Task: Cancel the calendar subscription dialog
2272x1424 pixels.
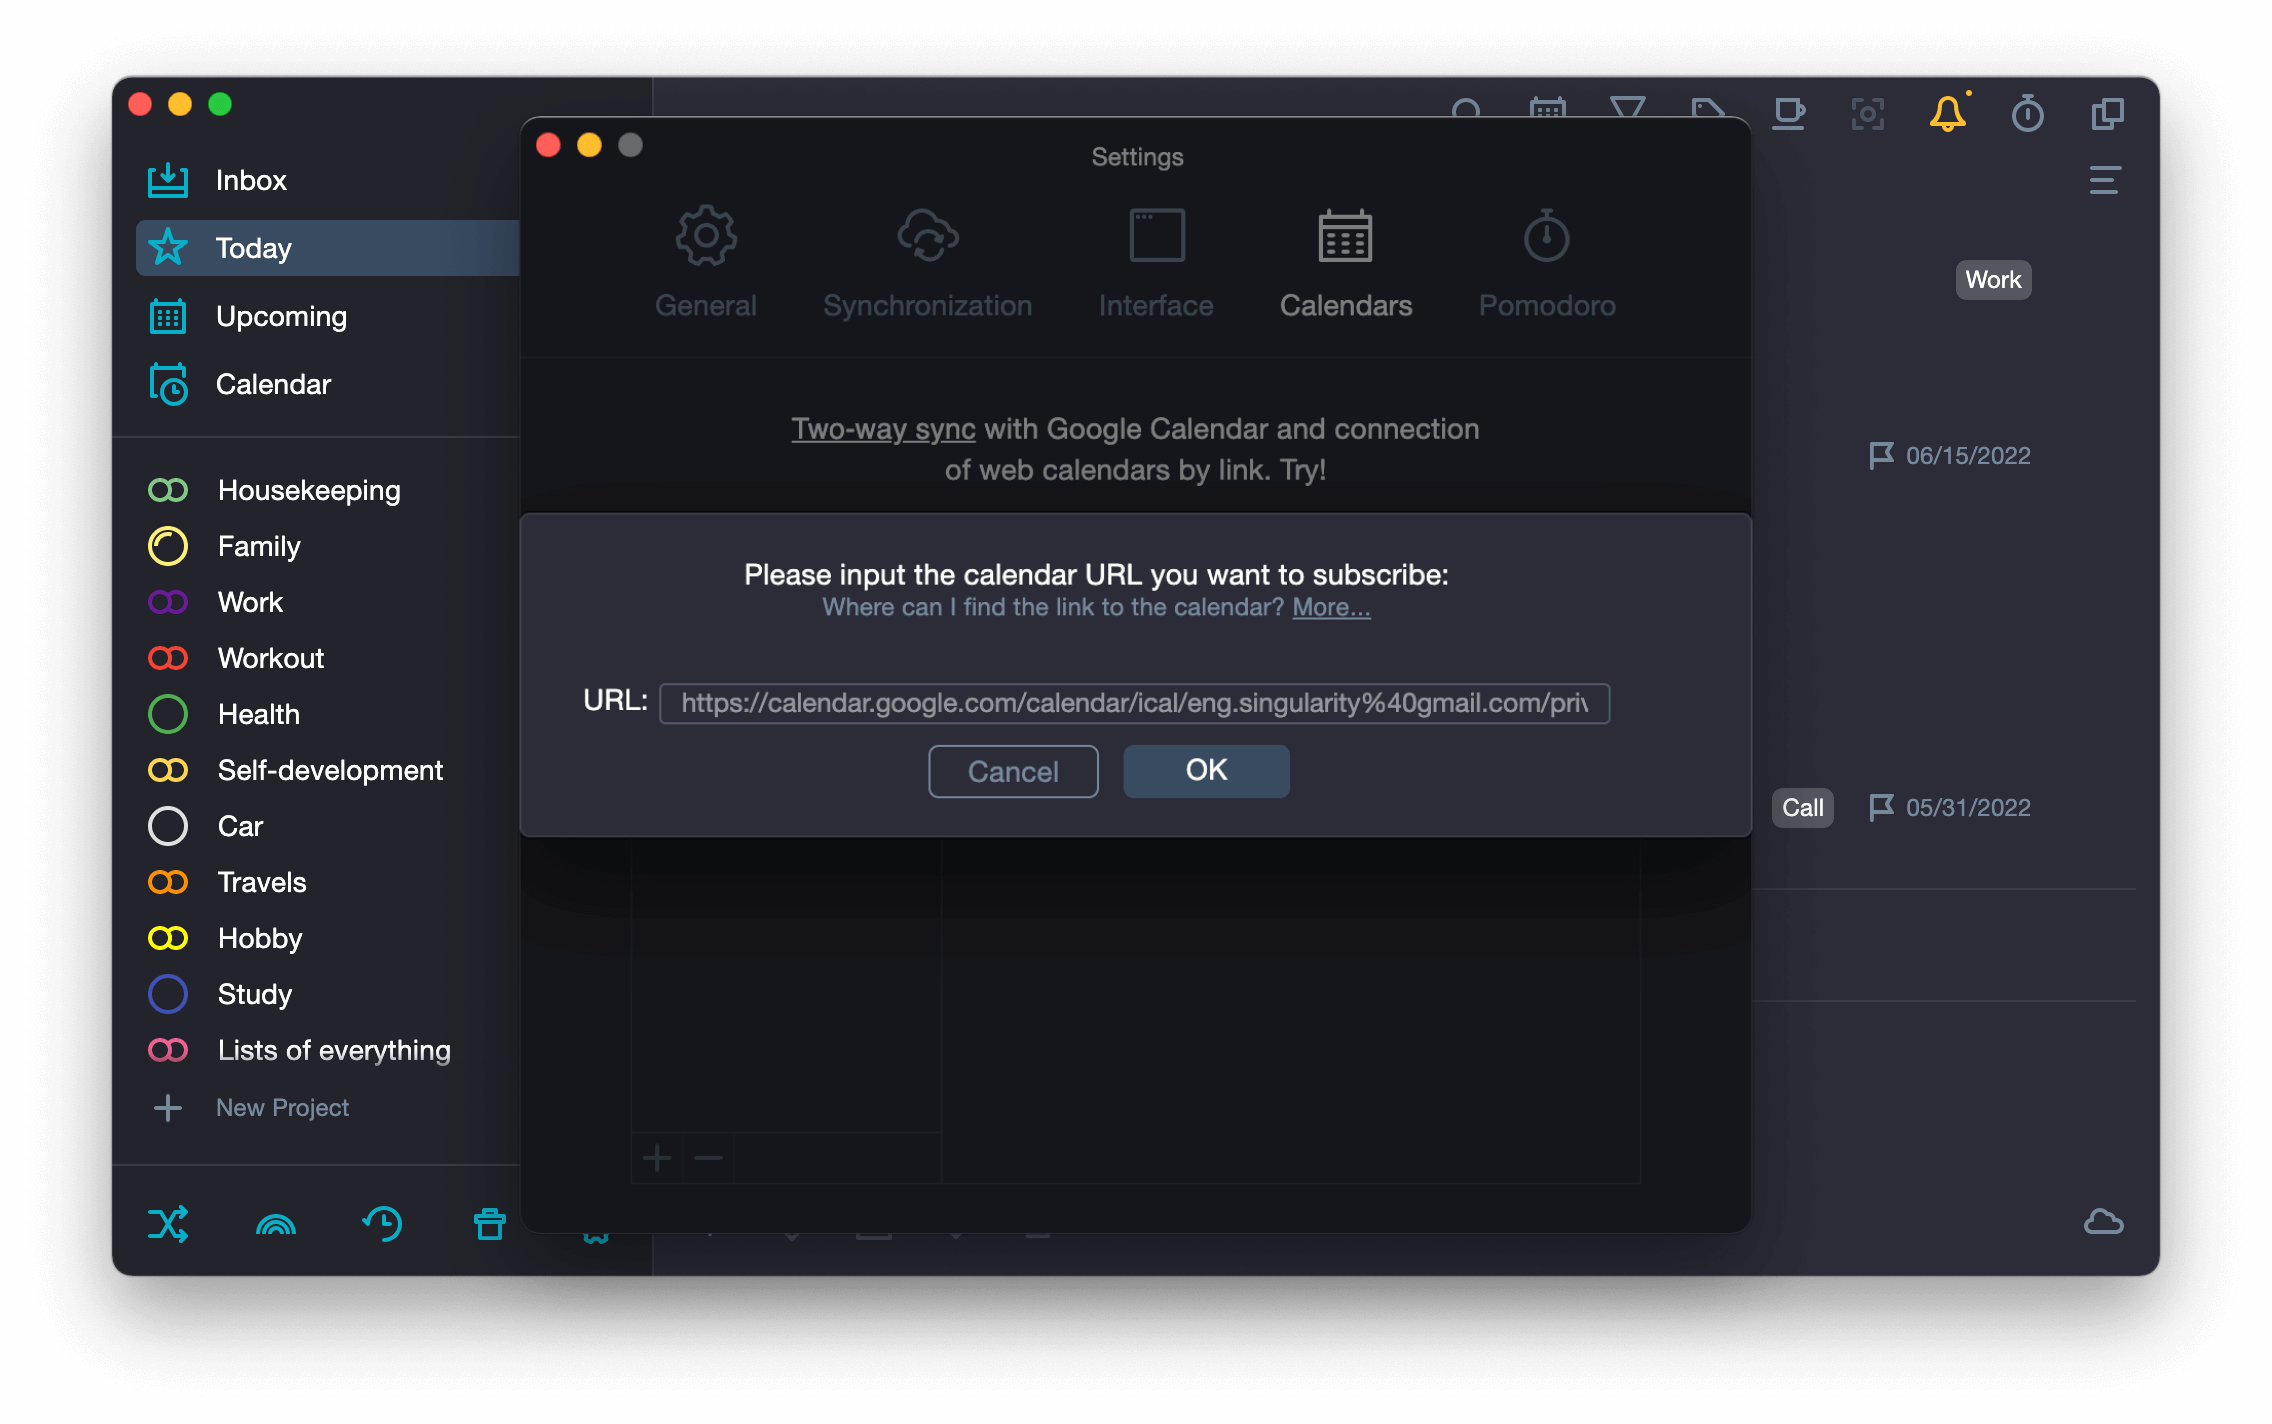Action: (x=1013, y=771)
